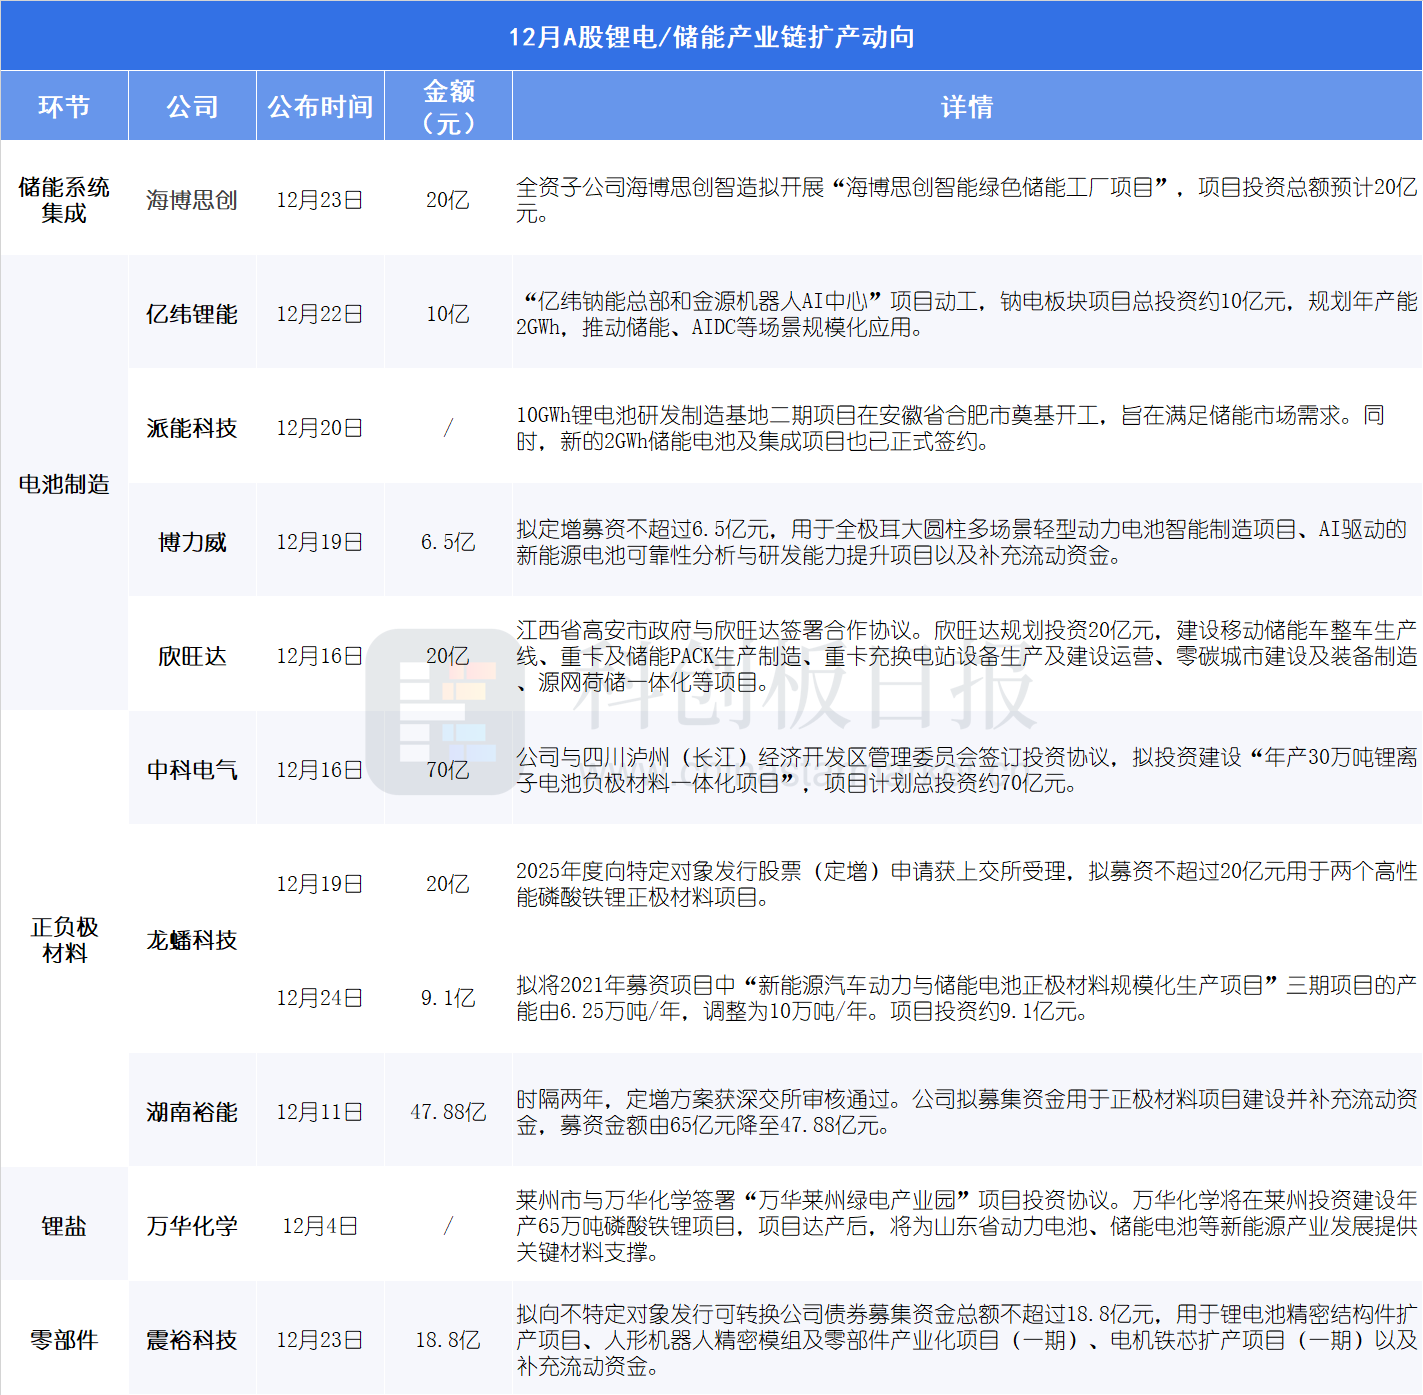Select the 龙蟠科技 company cell
The height and width of the screenshot is (1395, 1423).
click(x=192, y=940)
